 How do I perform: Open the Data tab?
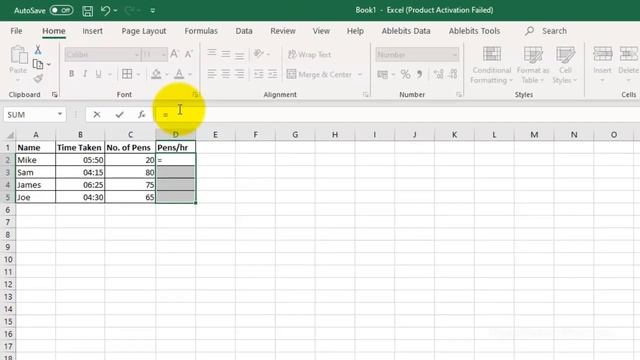(244, 31)
